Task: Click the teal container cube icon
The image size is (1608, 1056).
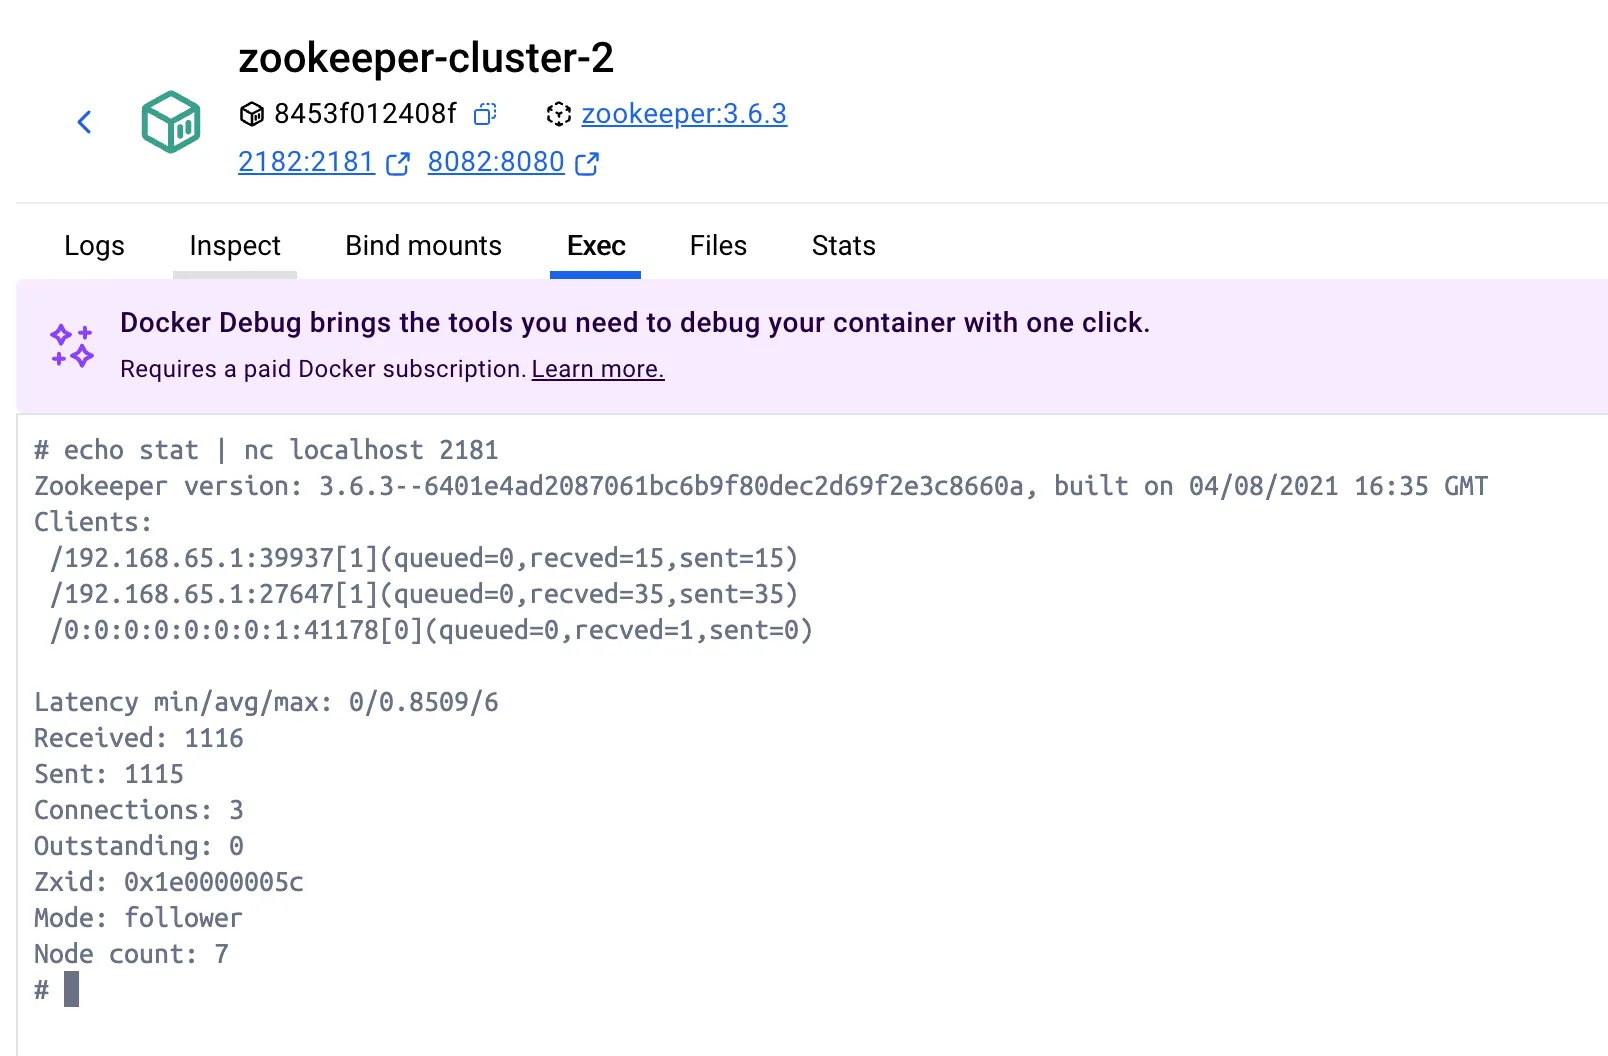Action: (x=171, y=122)
